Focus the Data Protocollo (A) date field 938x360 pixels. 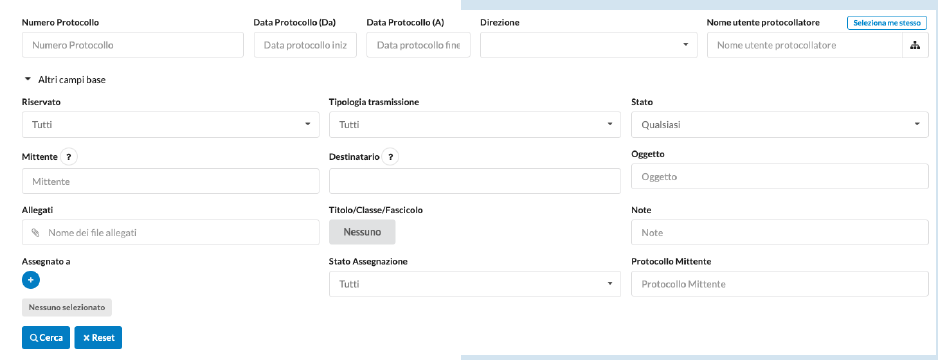click(x=418, y=45)
